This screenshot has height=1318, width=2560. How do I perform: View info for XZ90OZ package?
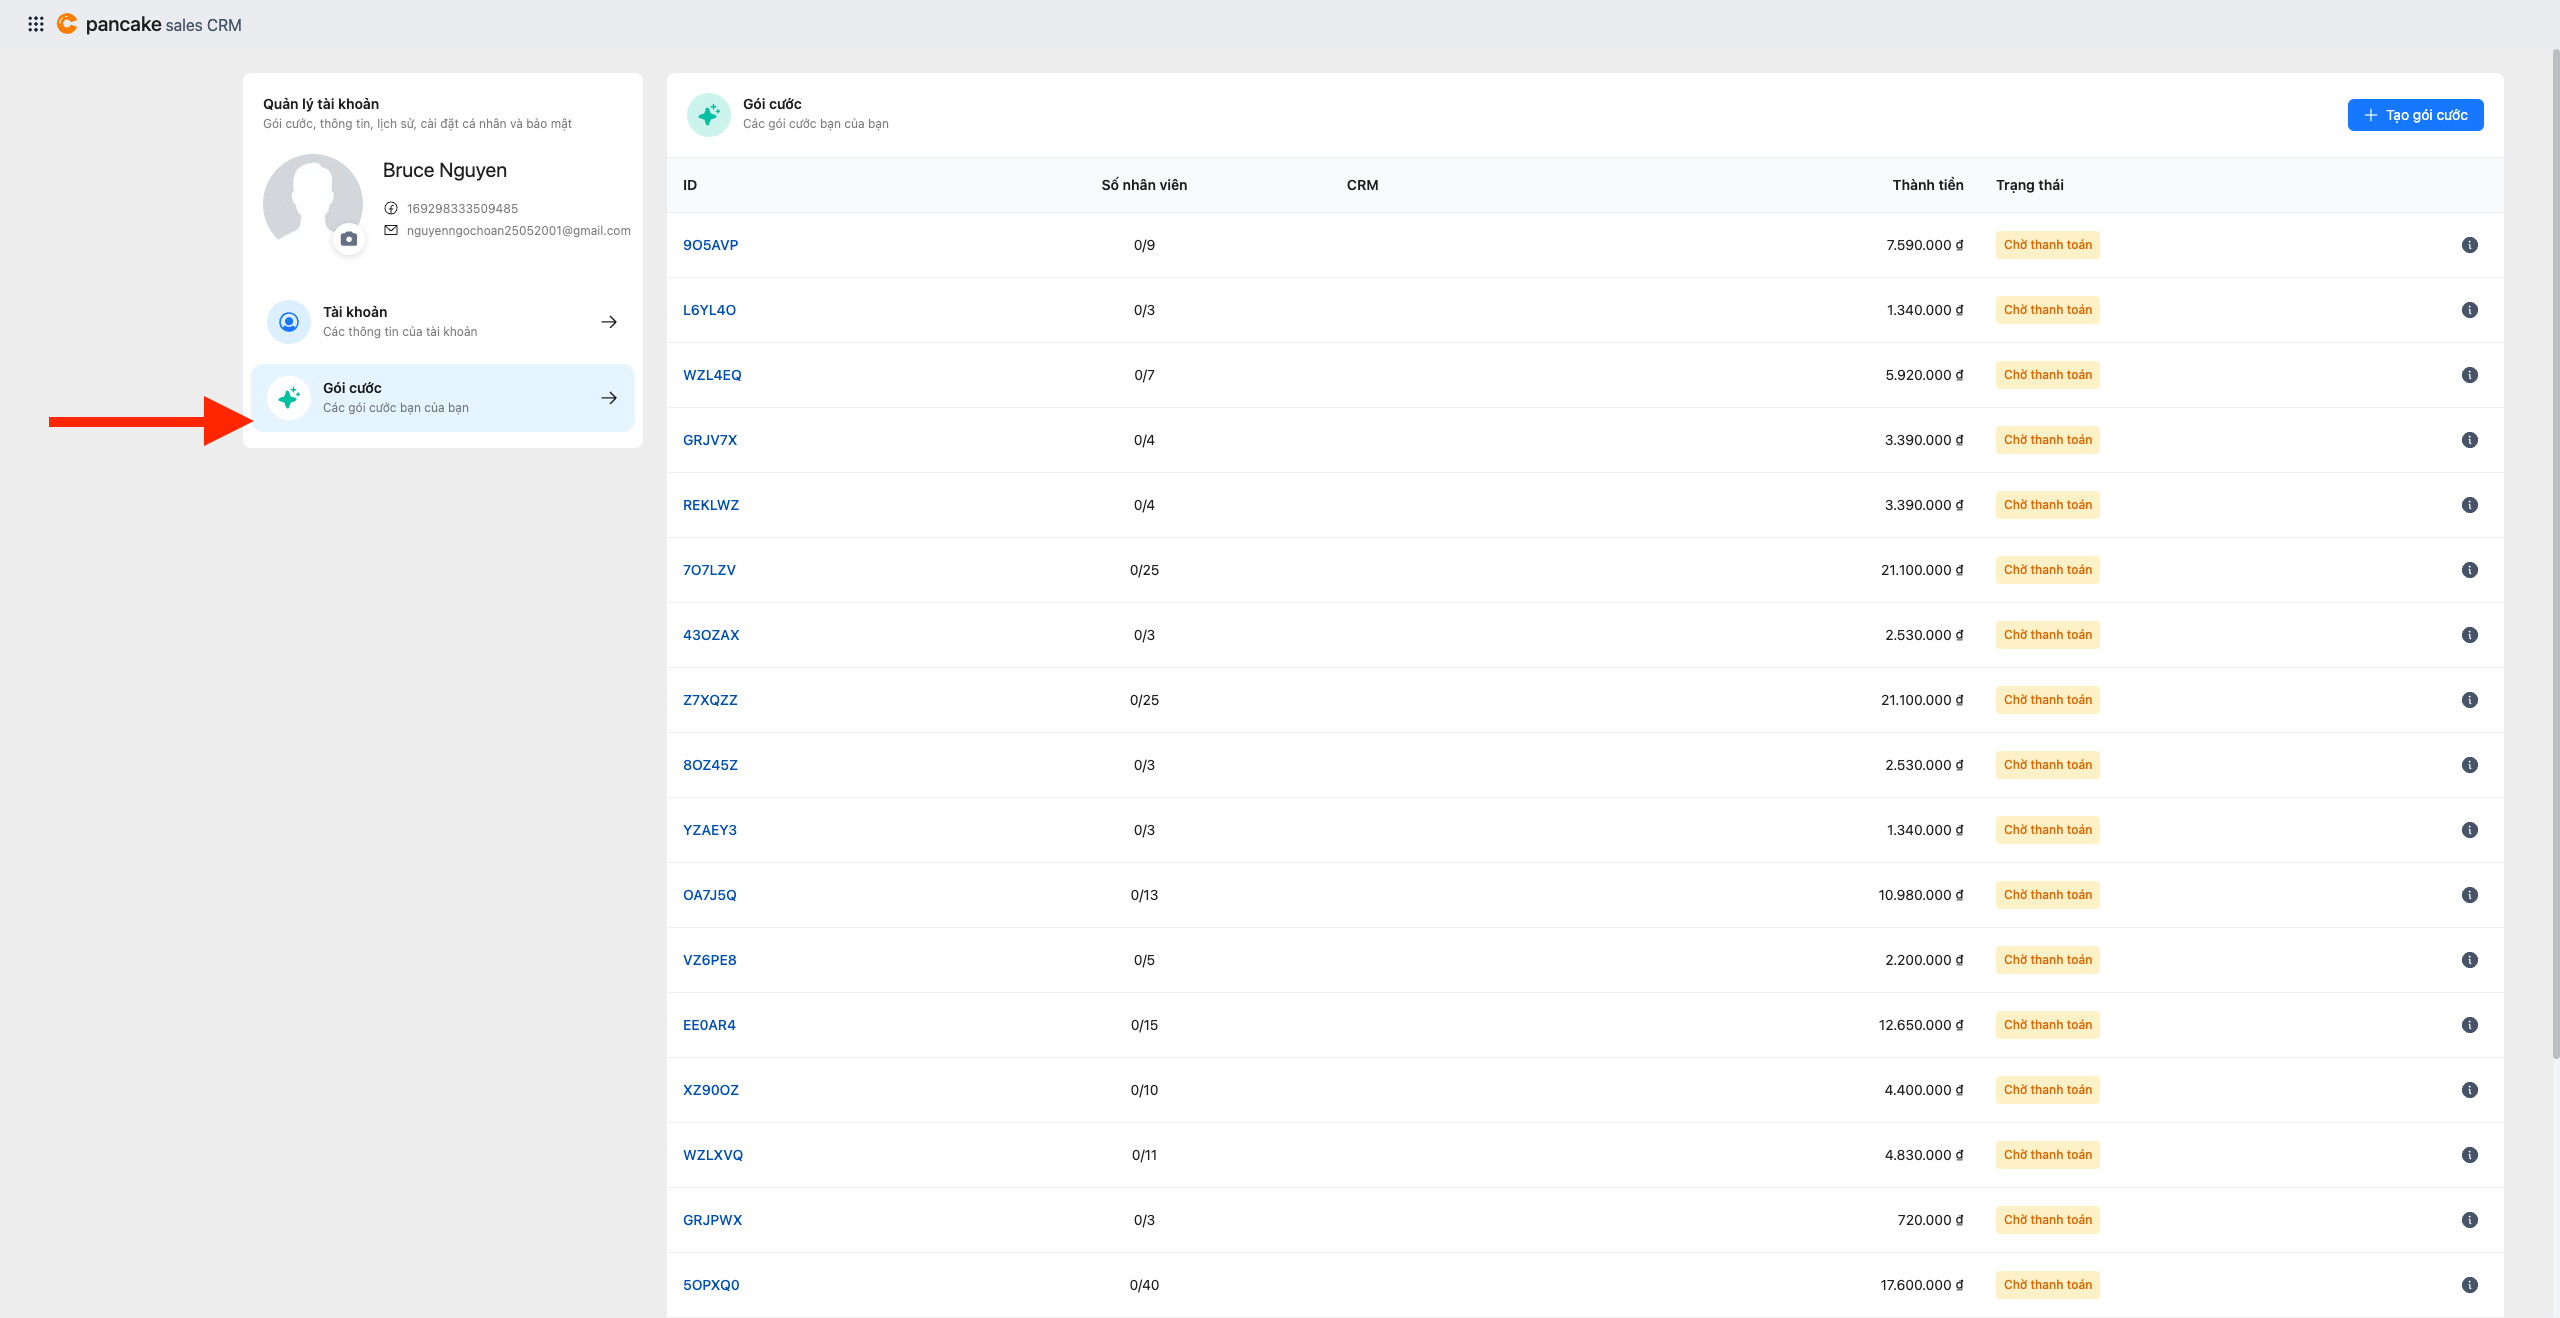click(x=2469, y=1090)
